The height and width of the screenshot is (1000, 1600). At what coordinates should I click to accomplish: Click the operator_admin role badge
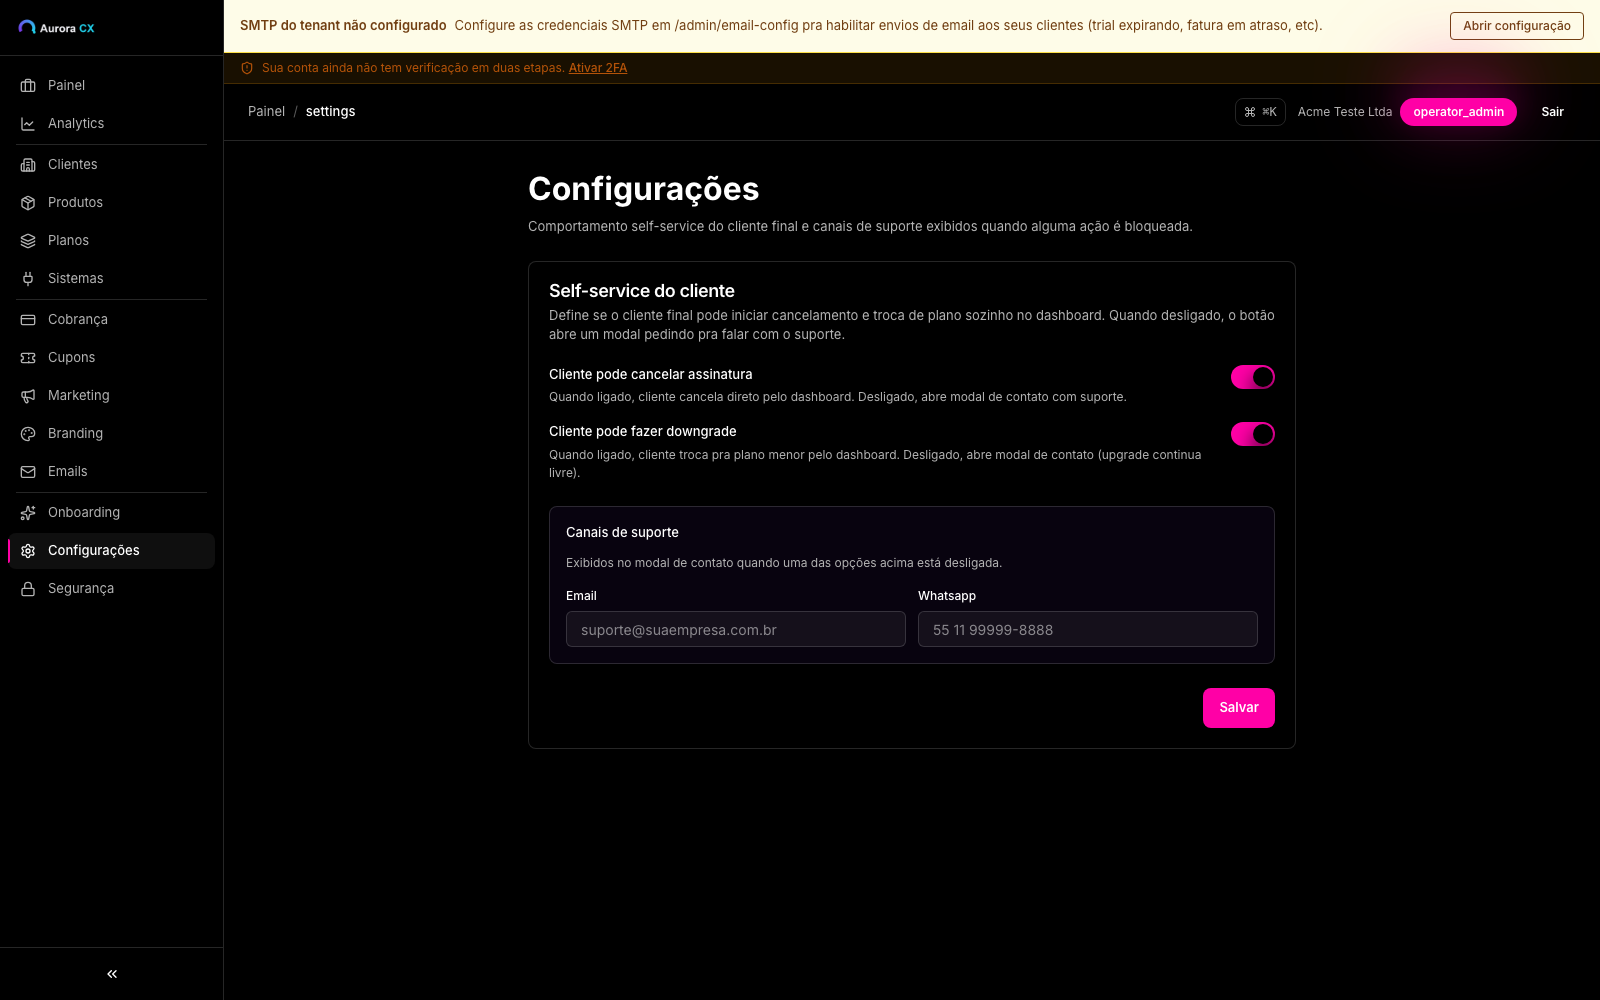pyautogui.click(x=1458, y=112)
